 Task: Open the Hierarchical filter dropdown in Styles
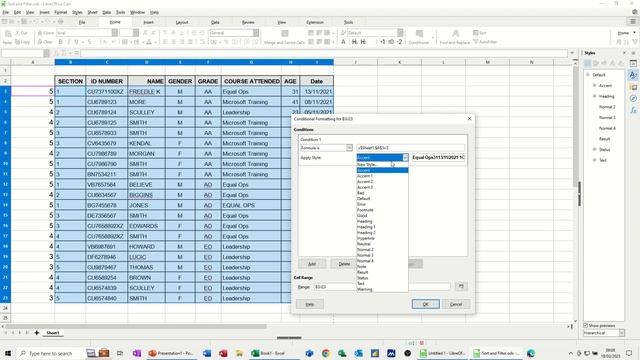pos(622,333)
